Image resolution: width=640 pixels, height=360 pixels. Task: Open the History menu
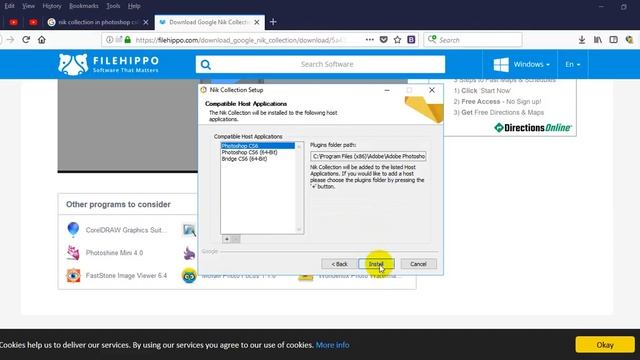point(52,6)
